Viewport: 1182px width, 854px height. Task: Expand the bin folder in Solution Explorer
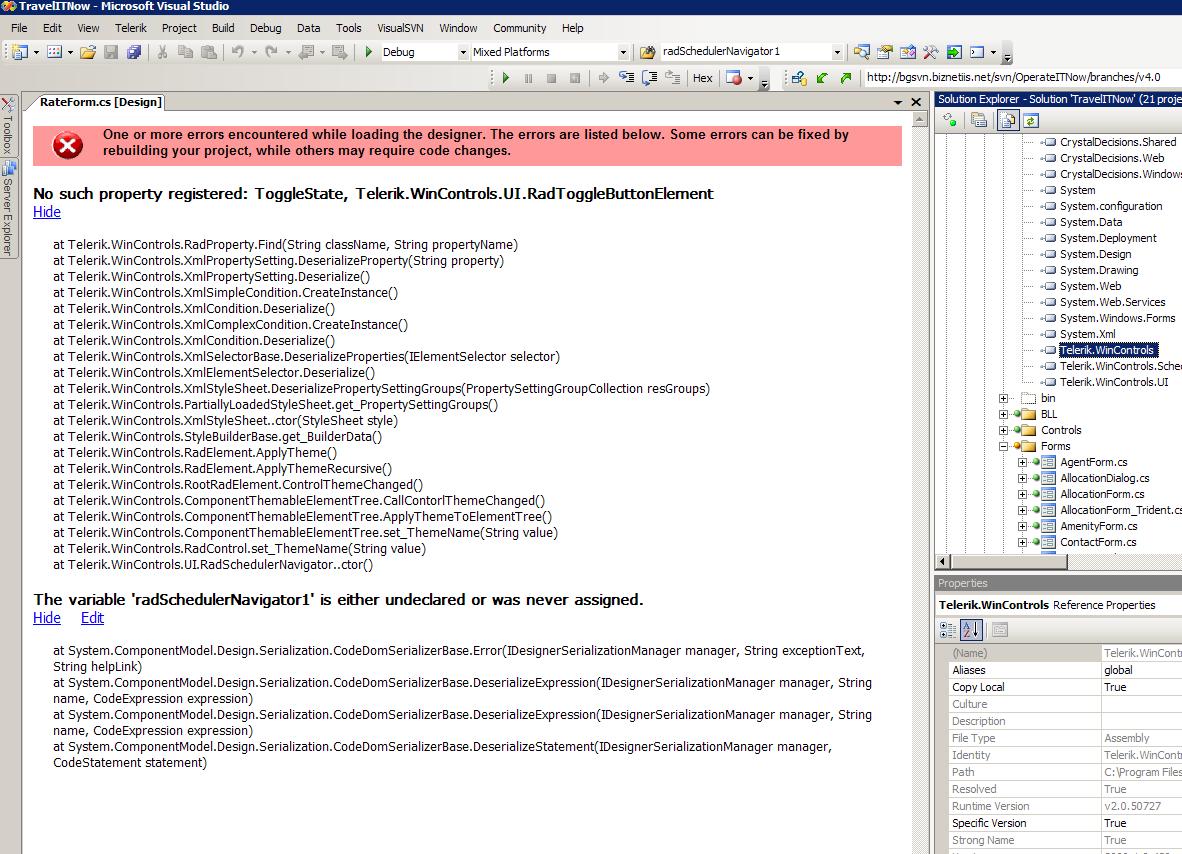click(1003, 398)
